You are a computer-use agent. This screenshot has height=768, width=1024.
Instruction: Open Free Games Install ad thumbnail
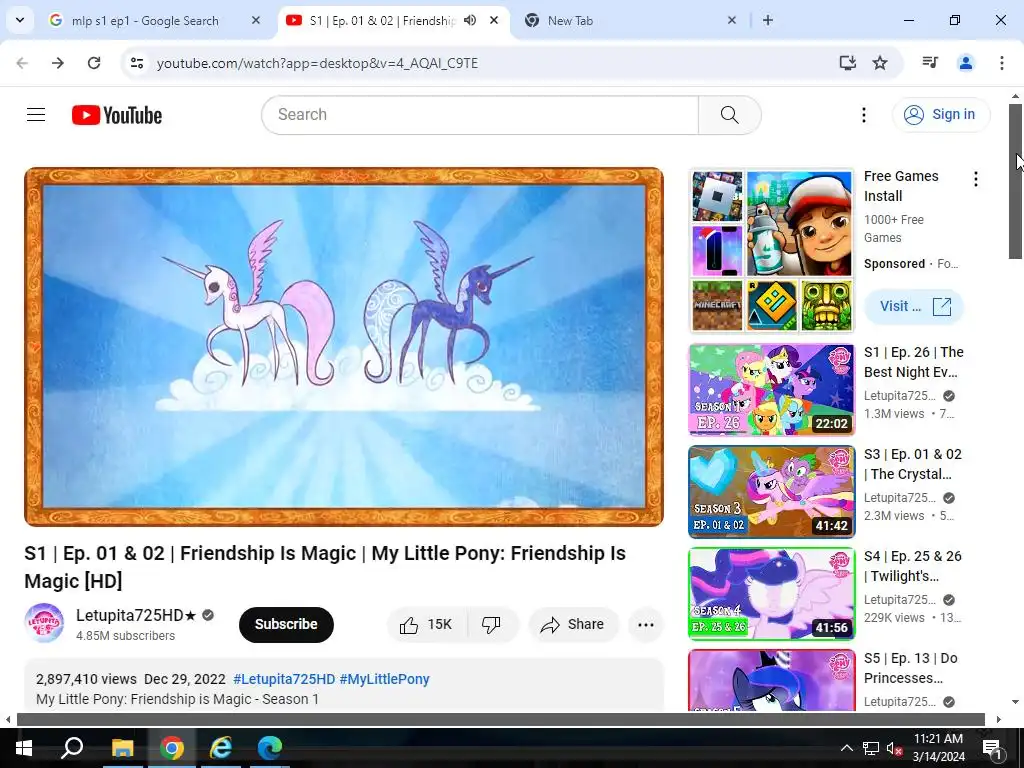[772, 251]
